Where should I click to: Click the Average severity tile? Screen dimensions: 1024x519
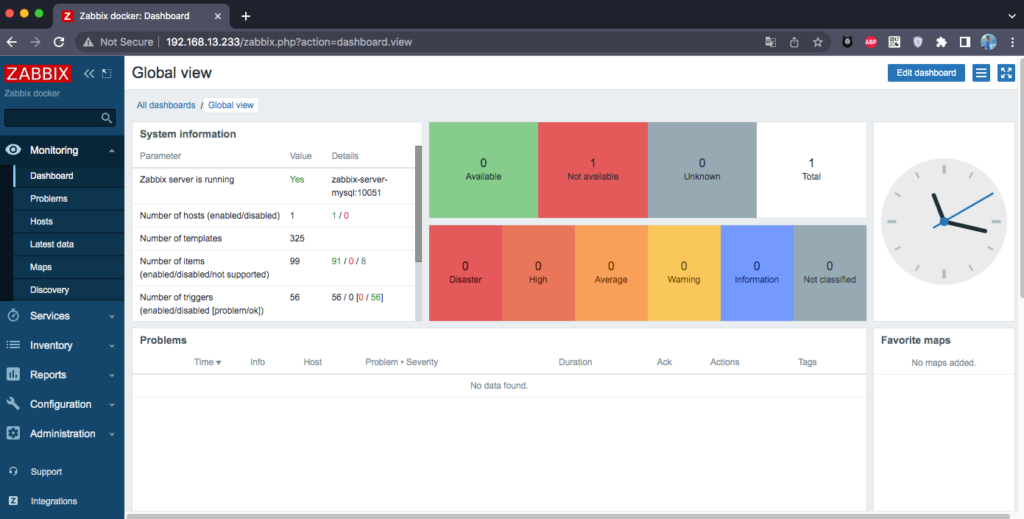click(x=611, y=273)
